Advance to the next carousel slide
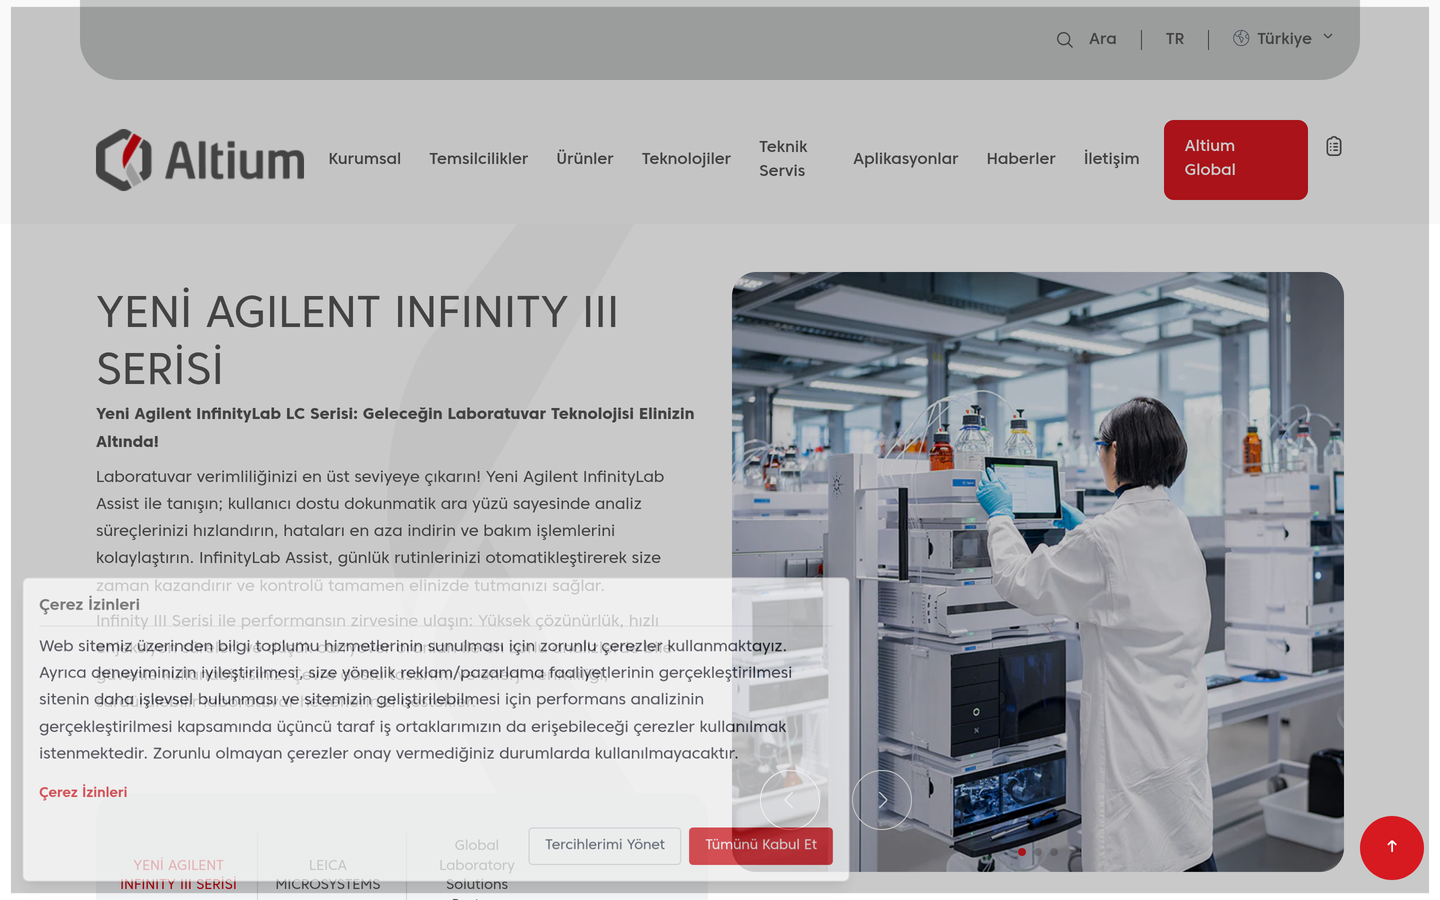Screen dimensions: 1440x900 [882, 800]
